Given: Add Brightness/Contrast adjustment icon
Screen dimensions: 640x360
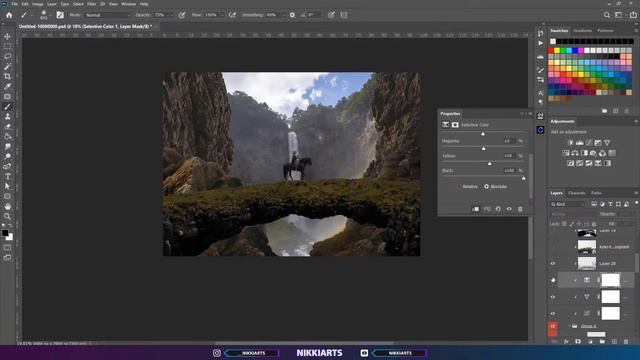Looking at the screenshot, I should point(570,142).
